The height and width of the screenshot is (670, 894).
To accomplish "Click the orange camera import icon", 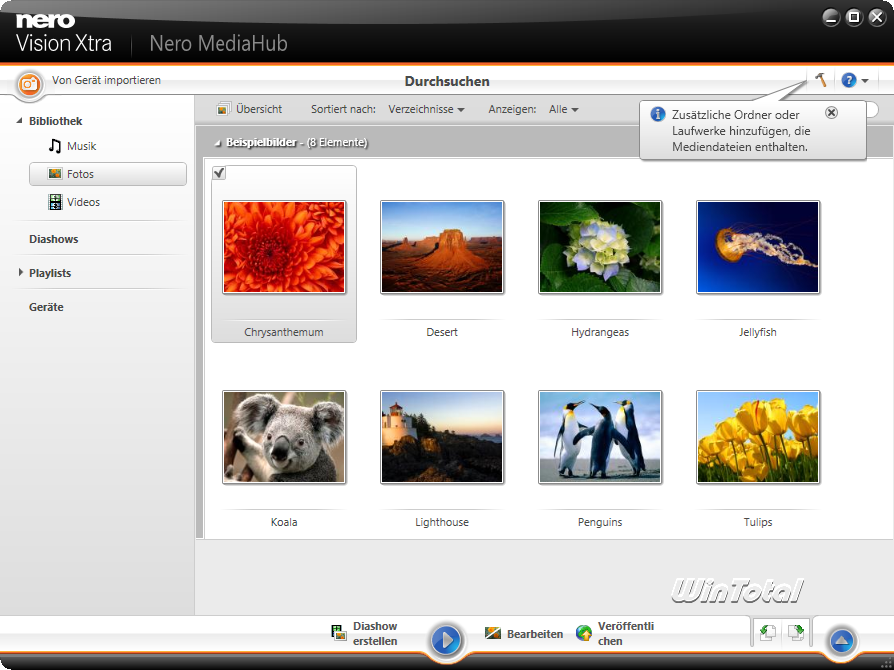I will coord(29,84).
